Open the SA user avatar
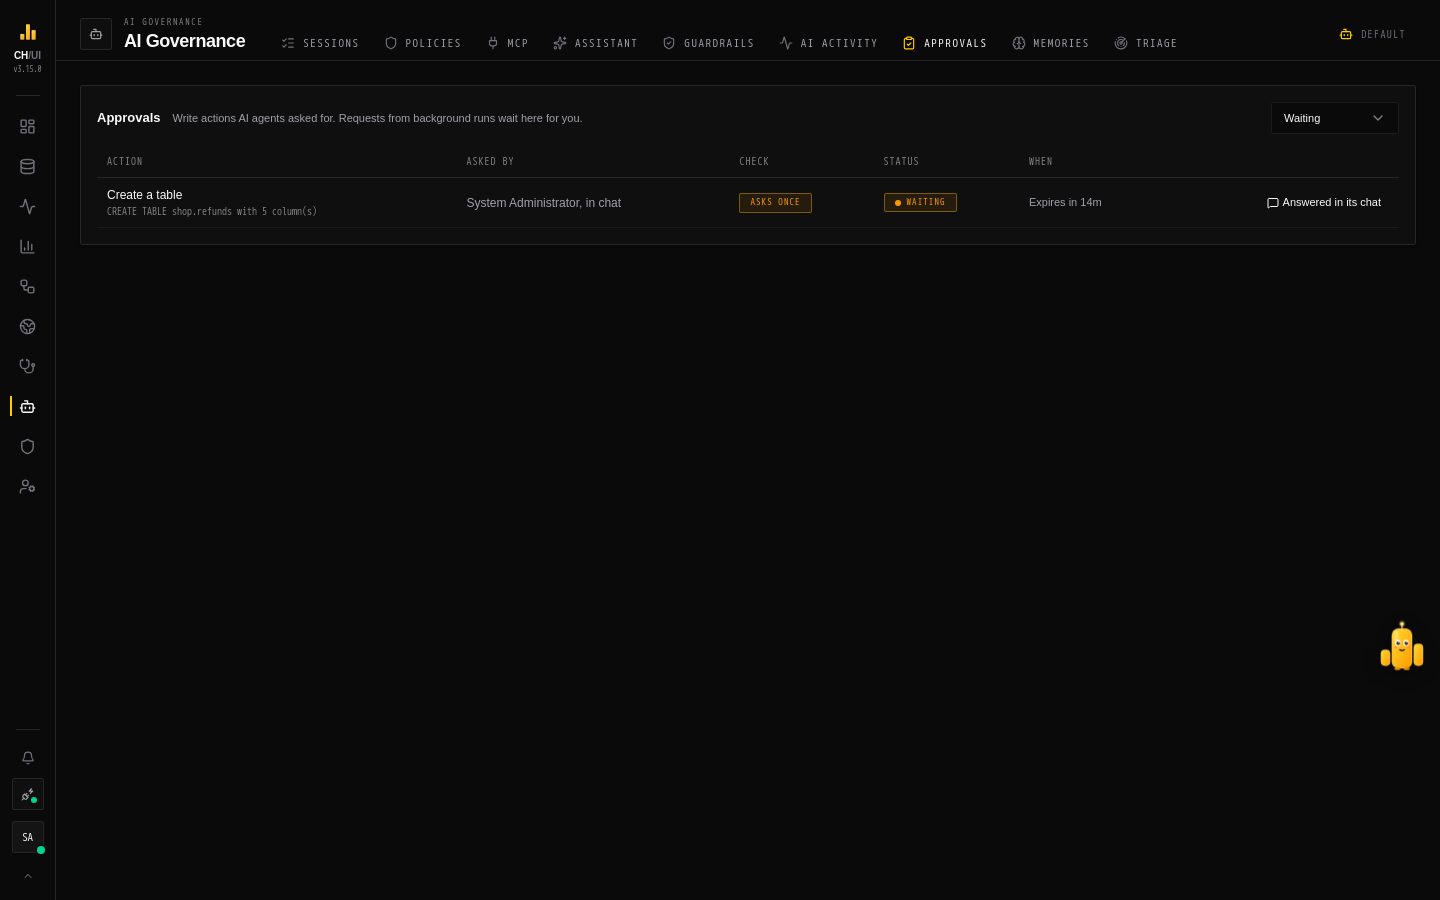This screenshot has height=900, width=1440. [28, 838]
